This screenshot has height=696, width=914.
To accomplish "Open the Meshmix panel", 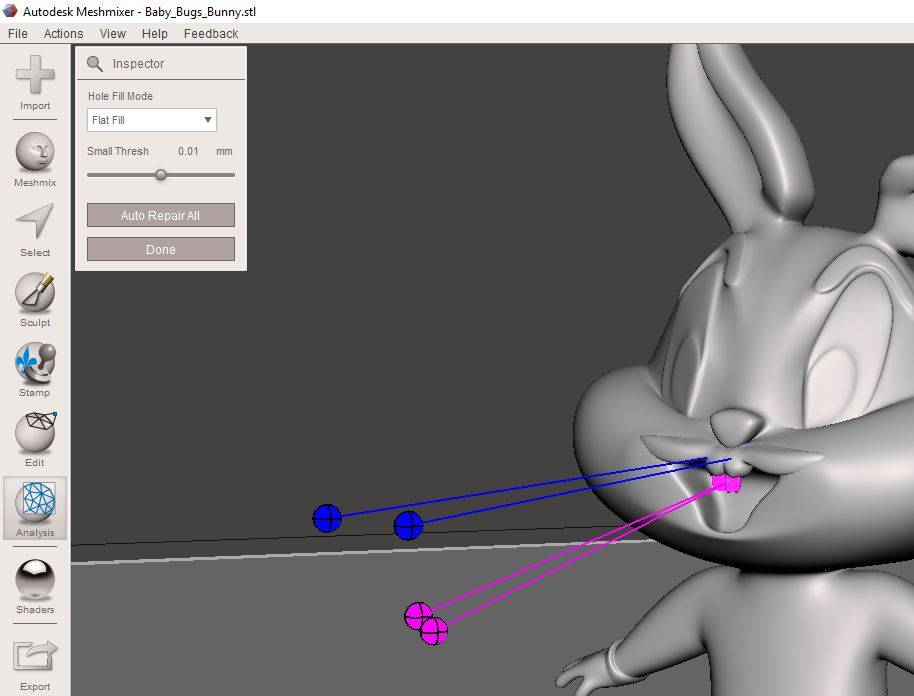I will (35, 159).
